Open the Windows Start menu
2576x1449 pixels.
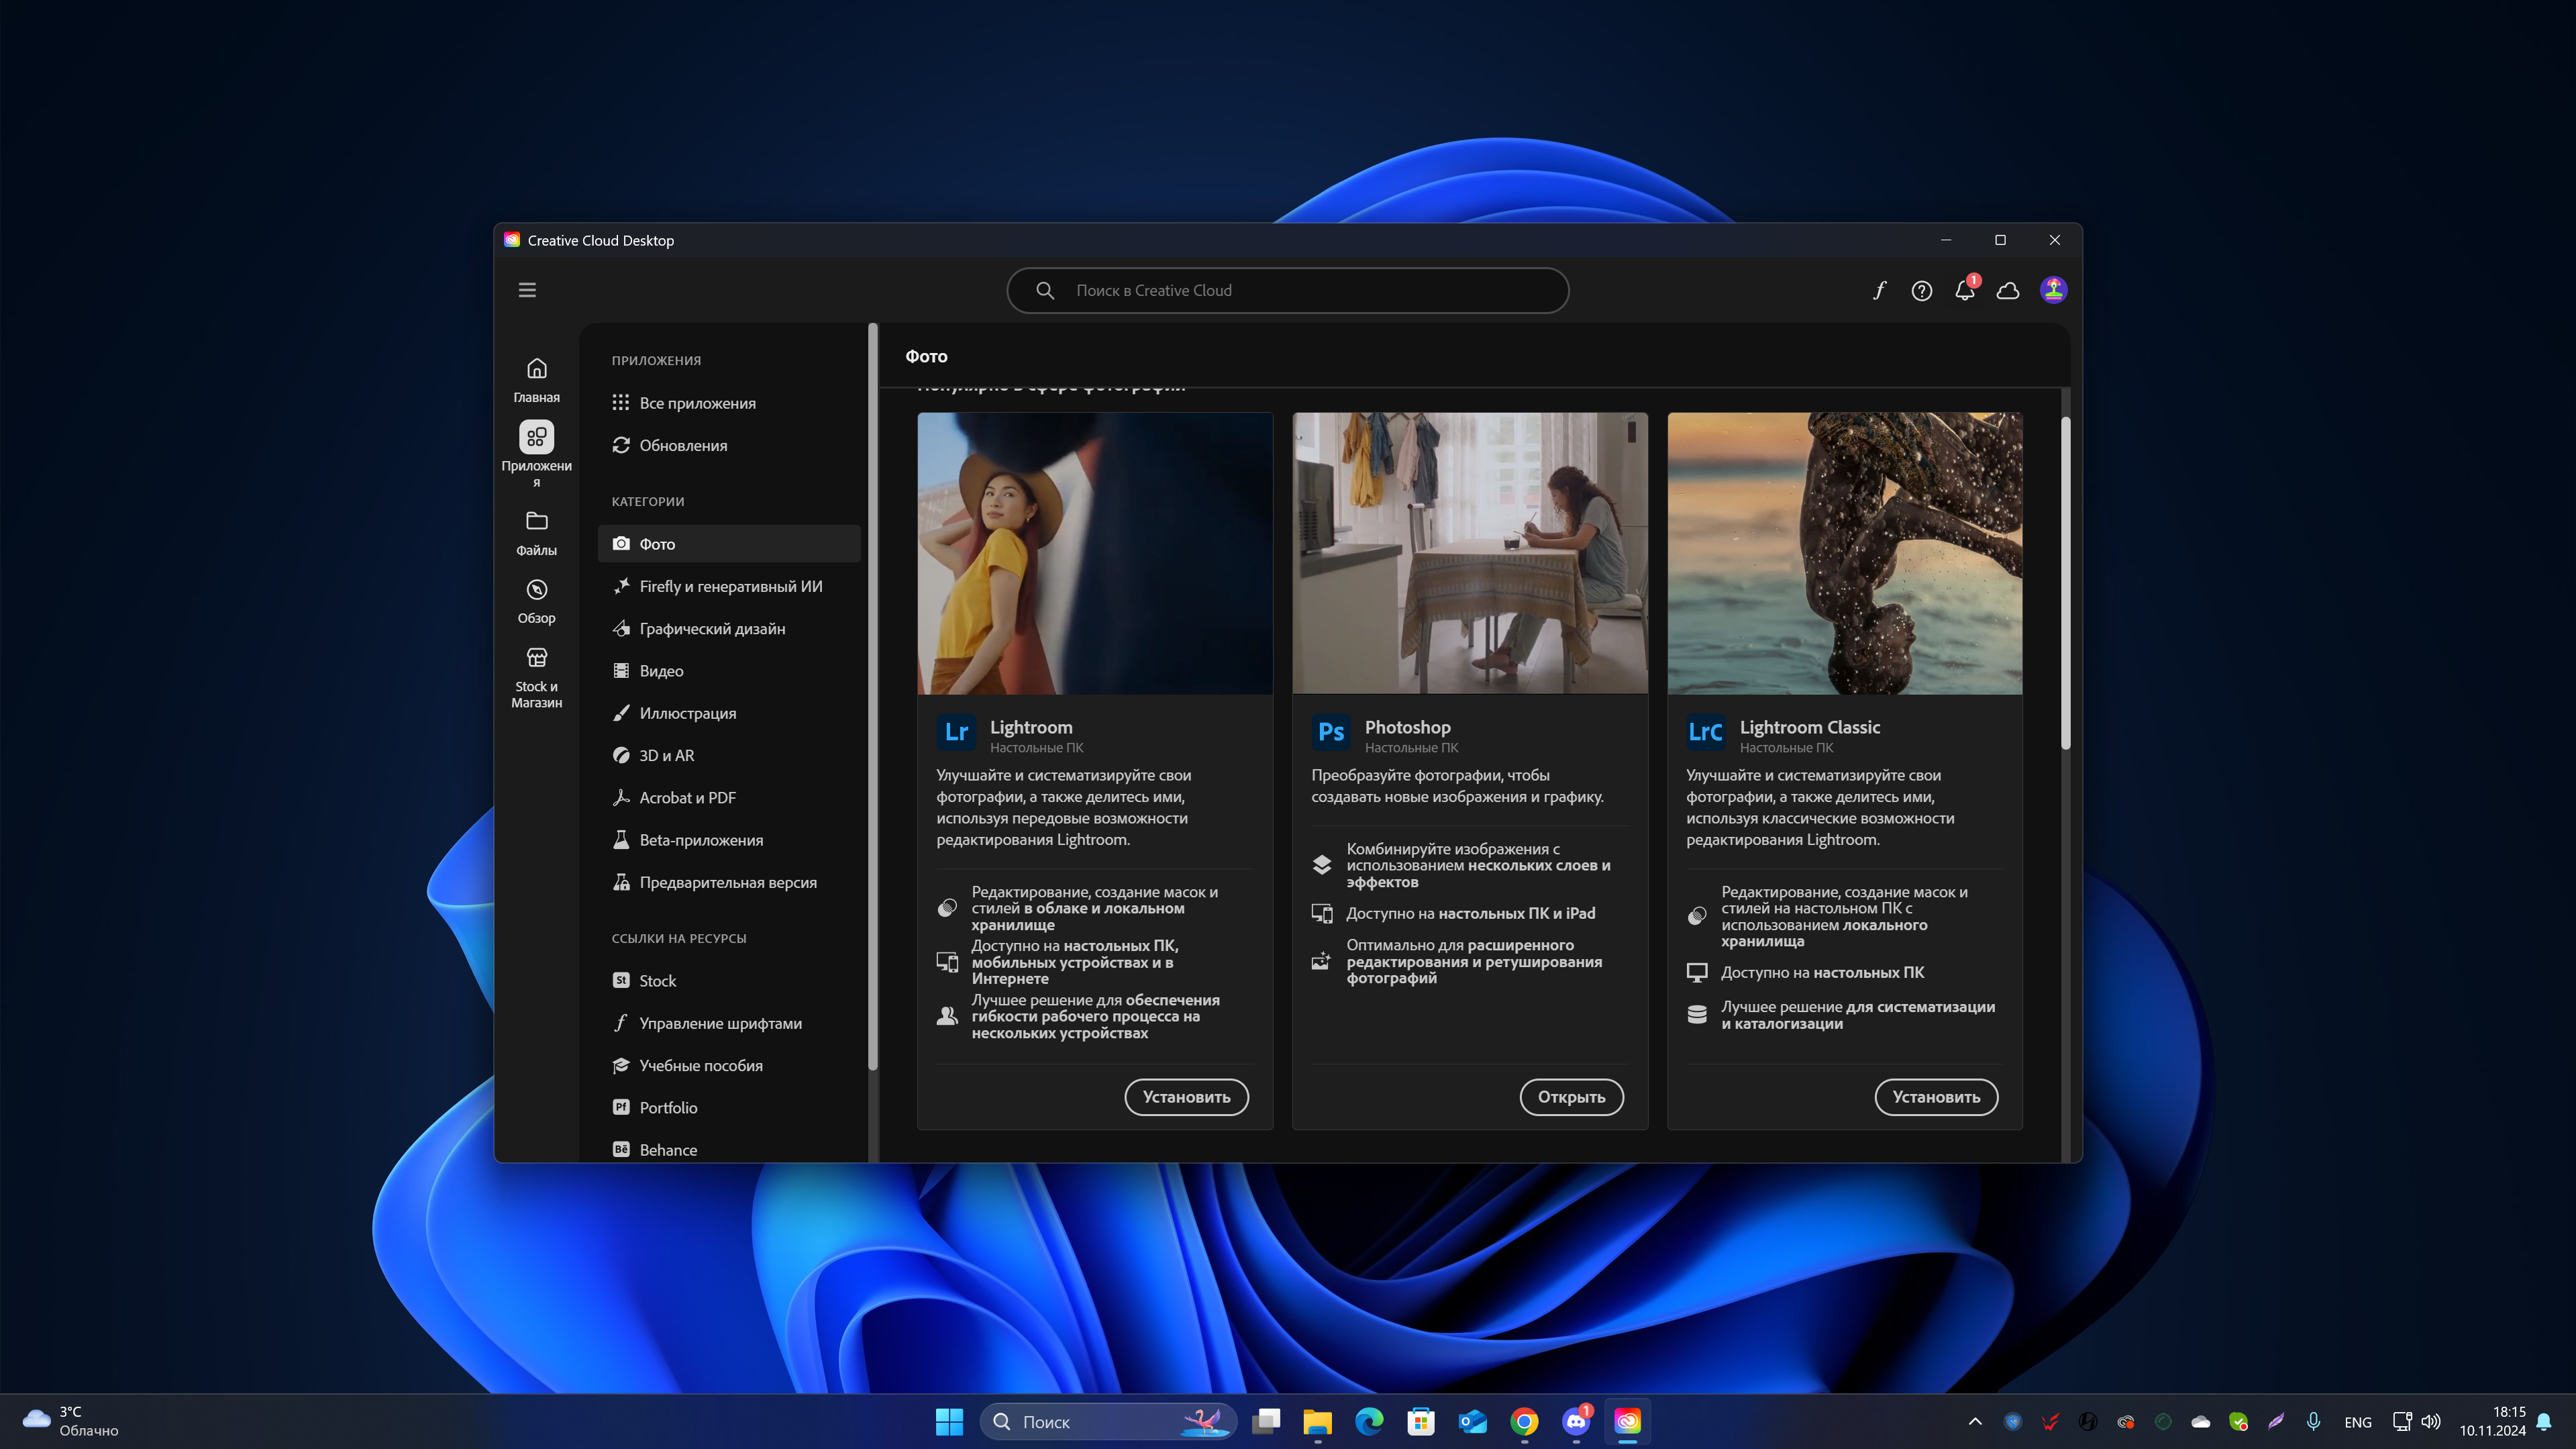pos(949,1421)
